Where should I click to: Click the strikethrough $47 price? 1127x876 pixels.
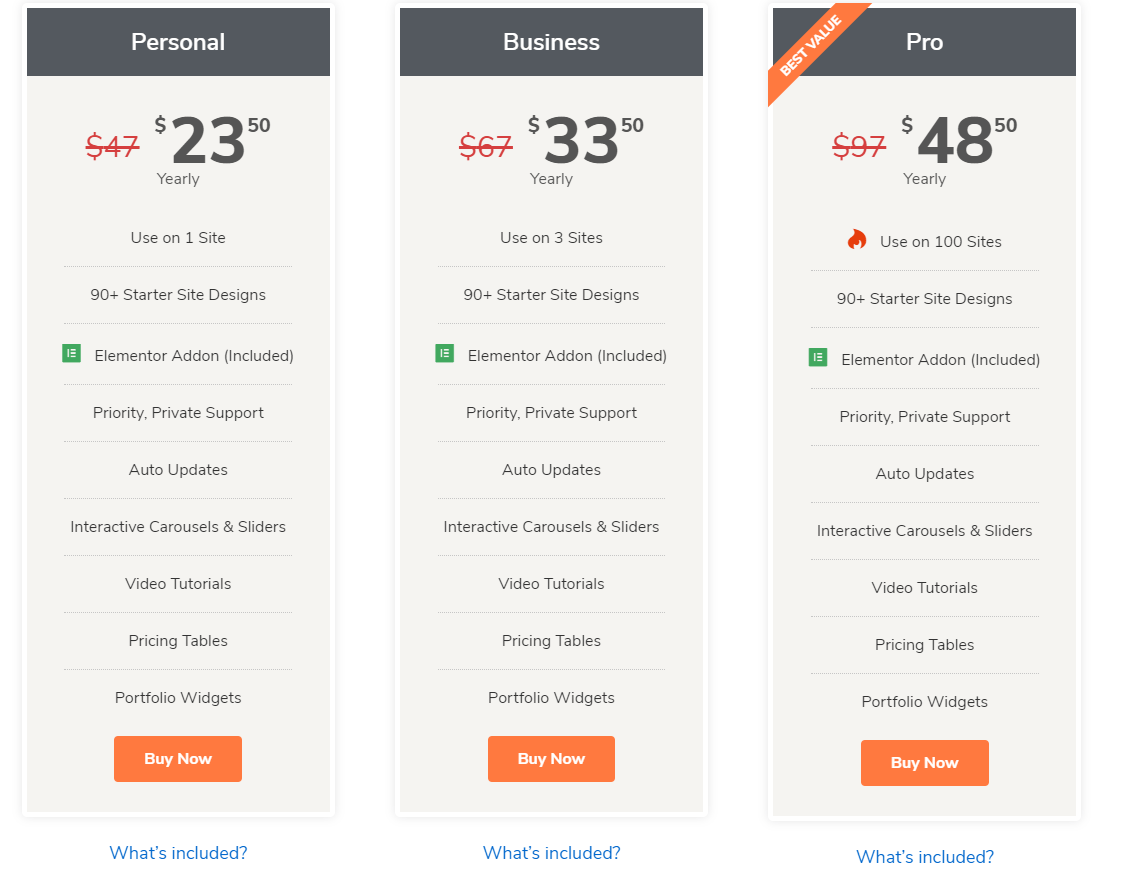coord(112,145)
